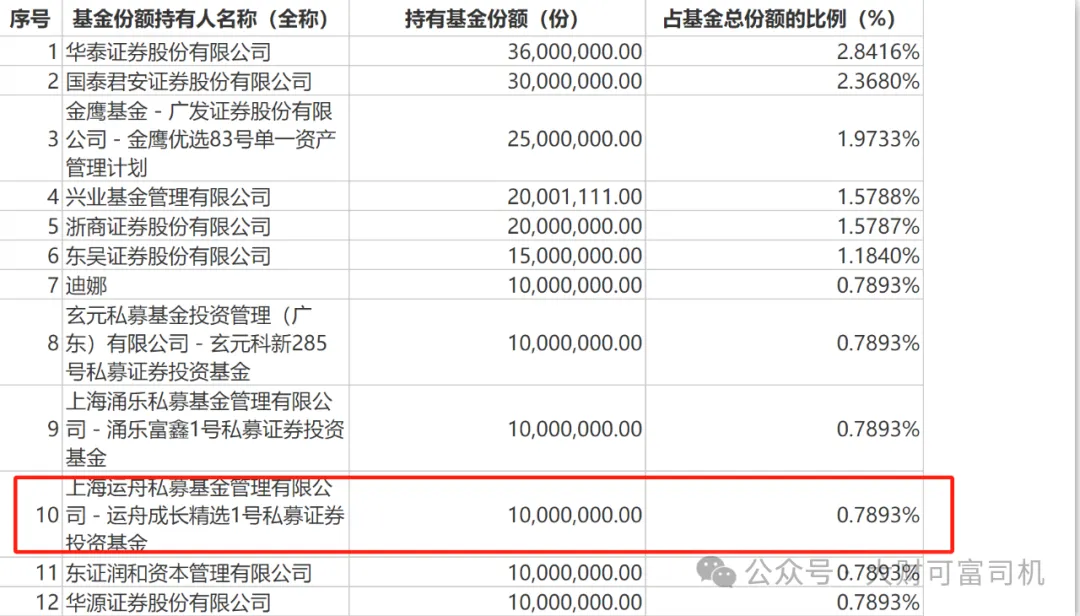Click the 0.7893% cell in 涌乐富鑫1号 row

click(x=878, y=429)
